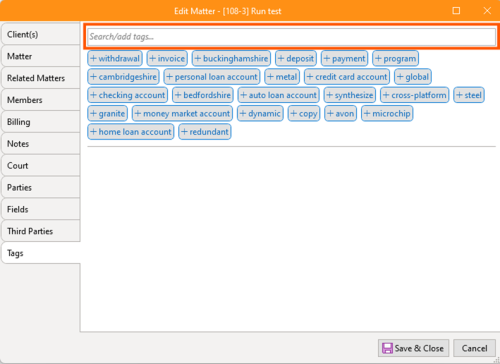The height and width of the screenshot is (364, 500).
Task: Add the credit card account tag
Action: click(x=347, y=77)
